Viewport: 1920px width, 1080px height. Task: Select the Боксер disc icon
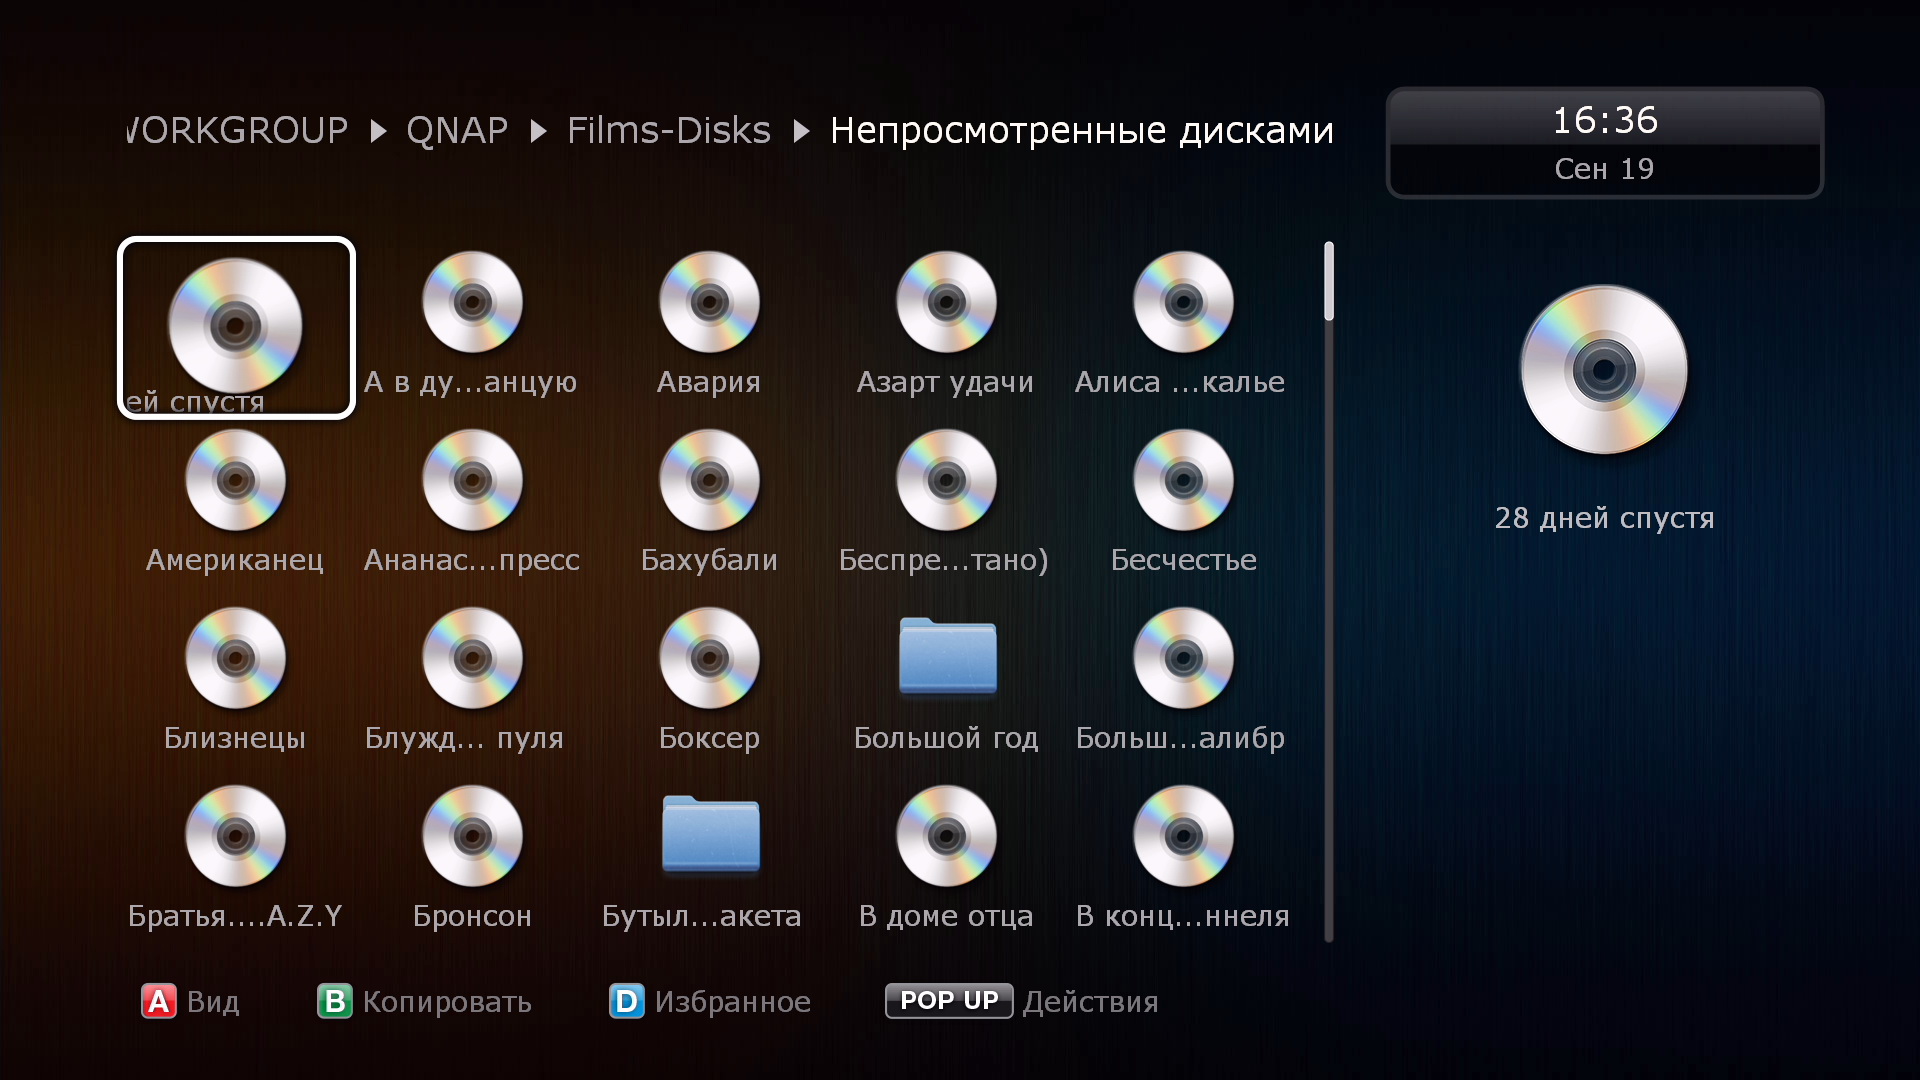point(709,659)
